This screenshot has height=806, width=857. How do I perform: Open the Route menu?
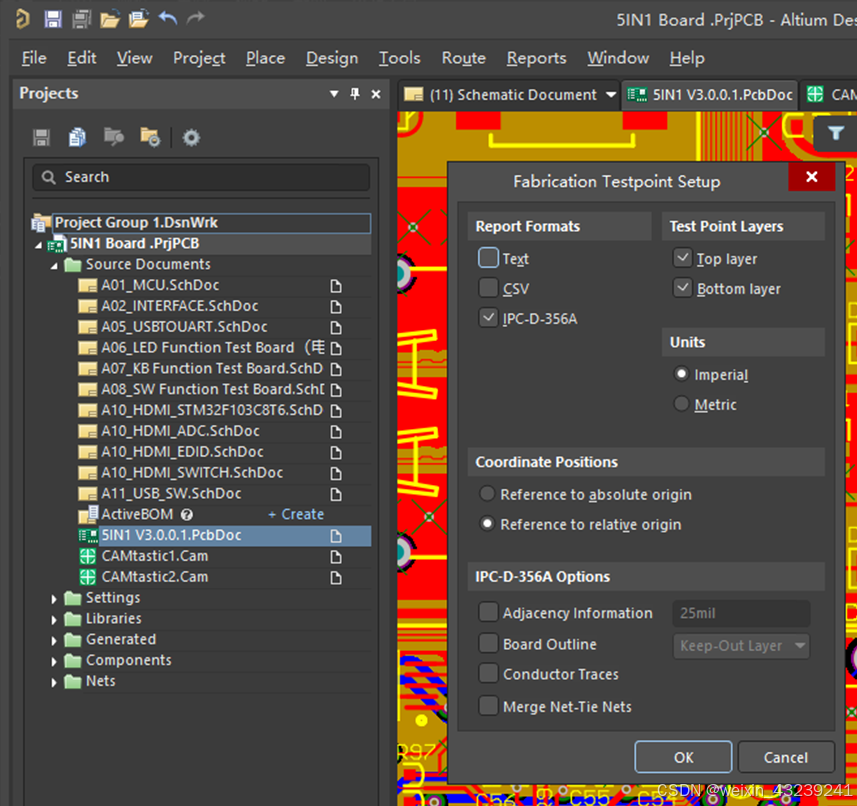coord(463,58)
